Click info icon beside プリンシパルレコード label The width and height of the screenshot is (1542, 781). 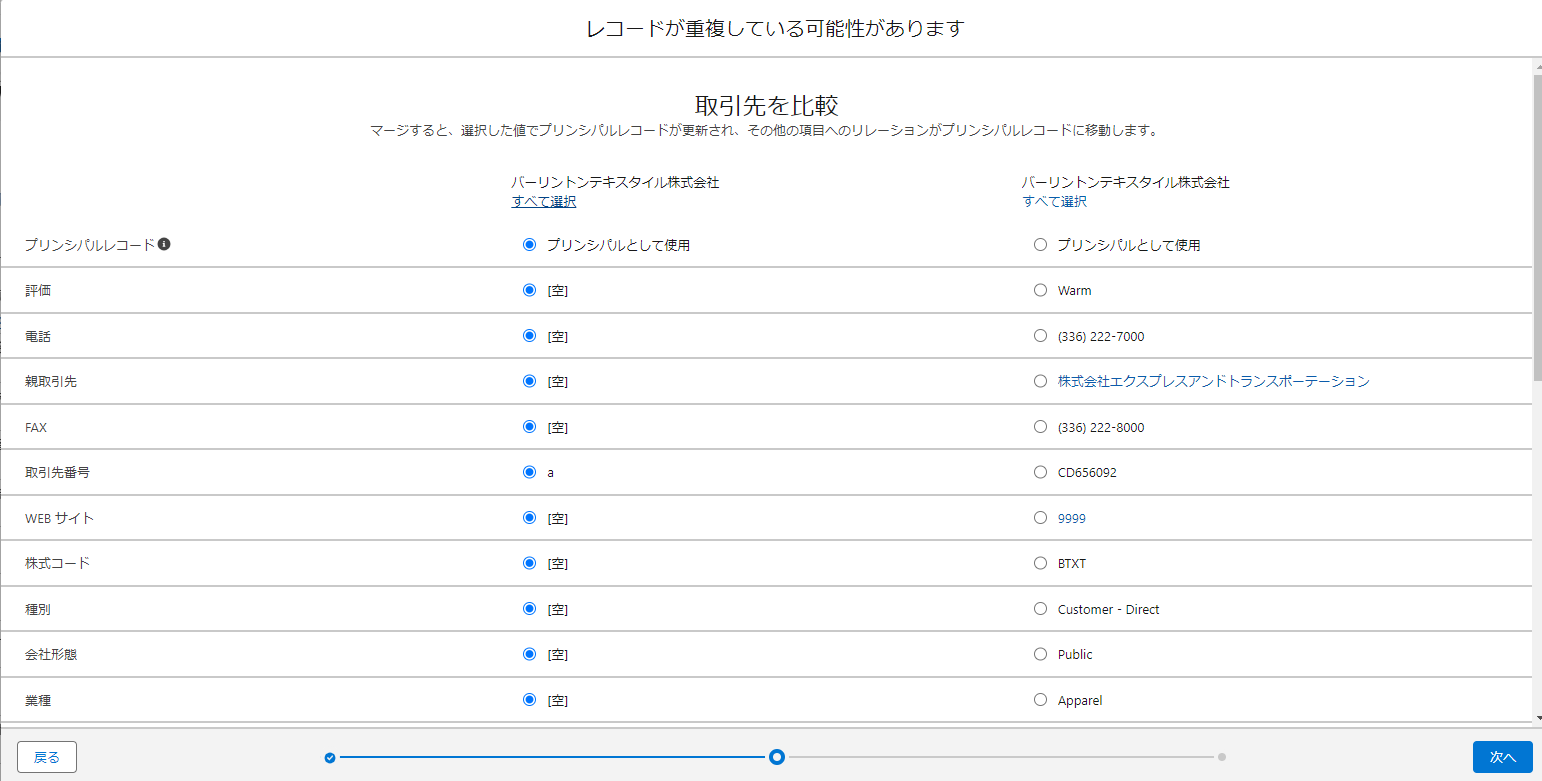coord(164,244)
